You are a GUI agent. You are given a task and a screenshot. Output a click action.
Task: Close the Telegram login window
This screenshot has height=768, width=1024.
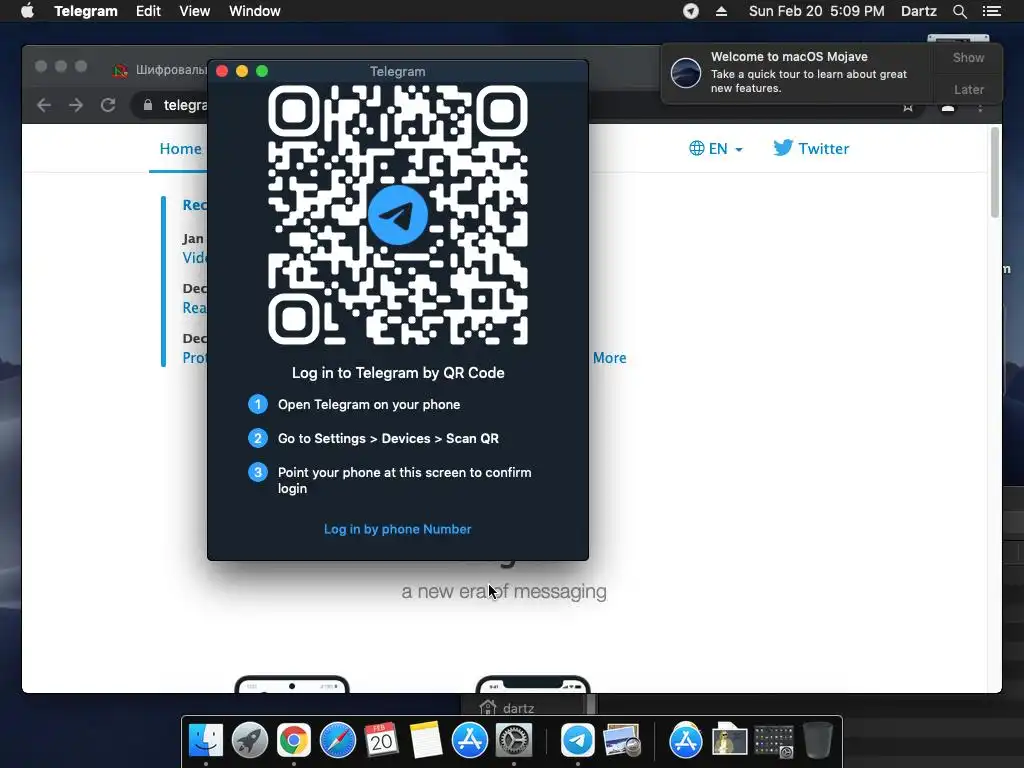tap(222, 71)
